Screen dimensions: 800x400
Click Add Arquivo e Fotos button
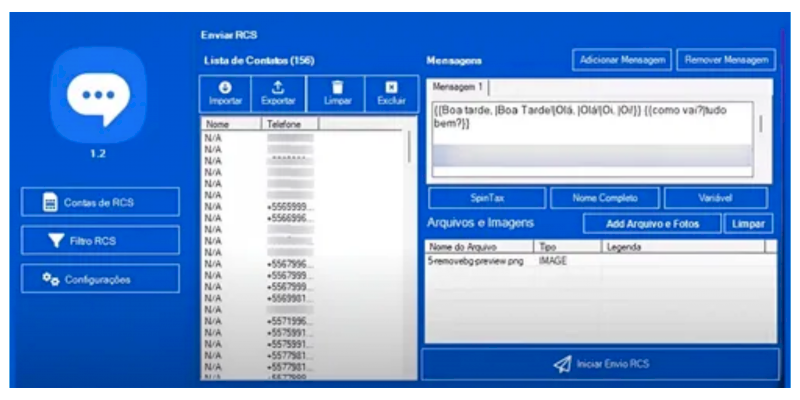[652, 223]
